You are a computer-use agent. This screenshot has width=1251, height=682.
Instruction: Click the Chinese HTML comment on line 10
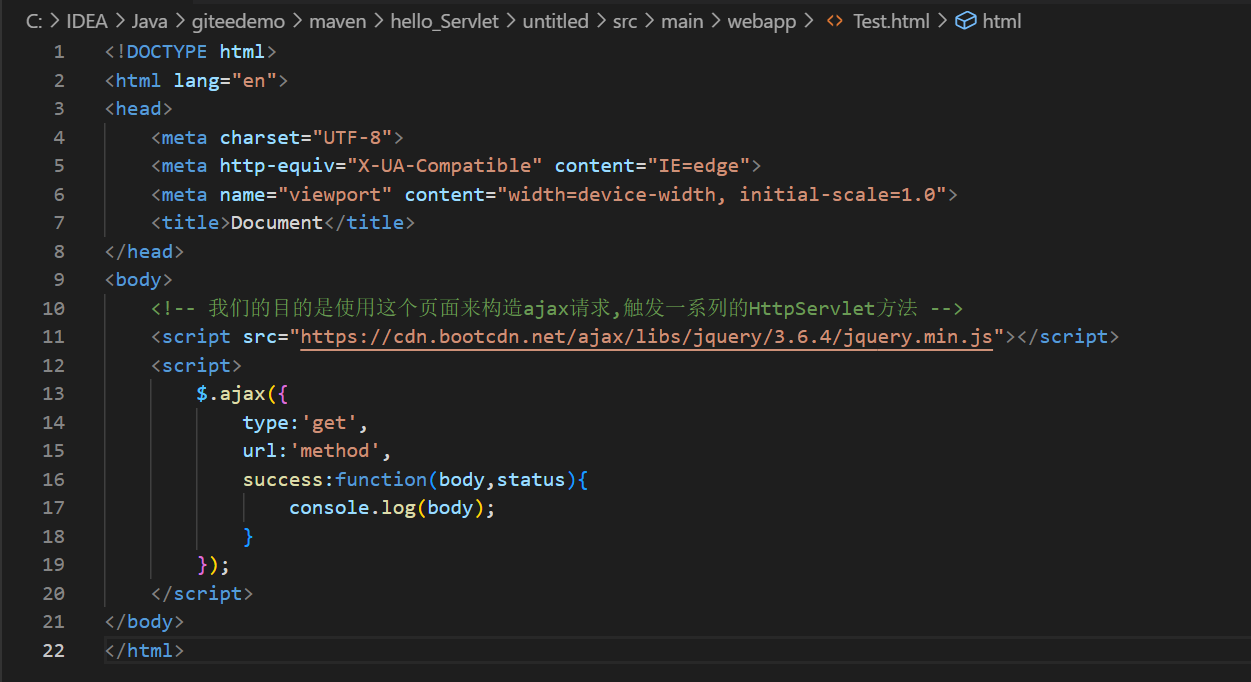557,308
